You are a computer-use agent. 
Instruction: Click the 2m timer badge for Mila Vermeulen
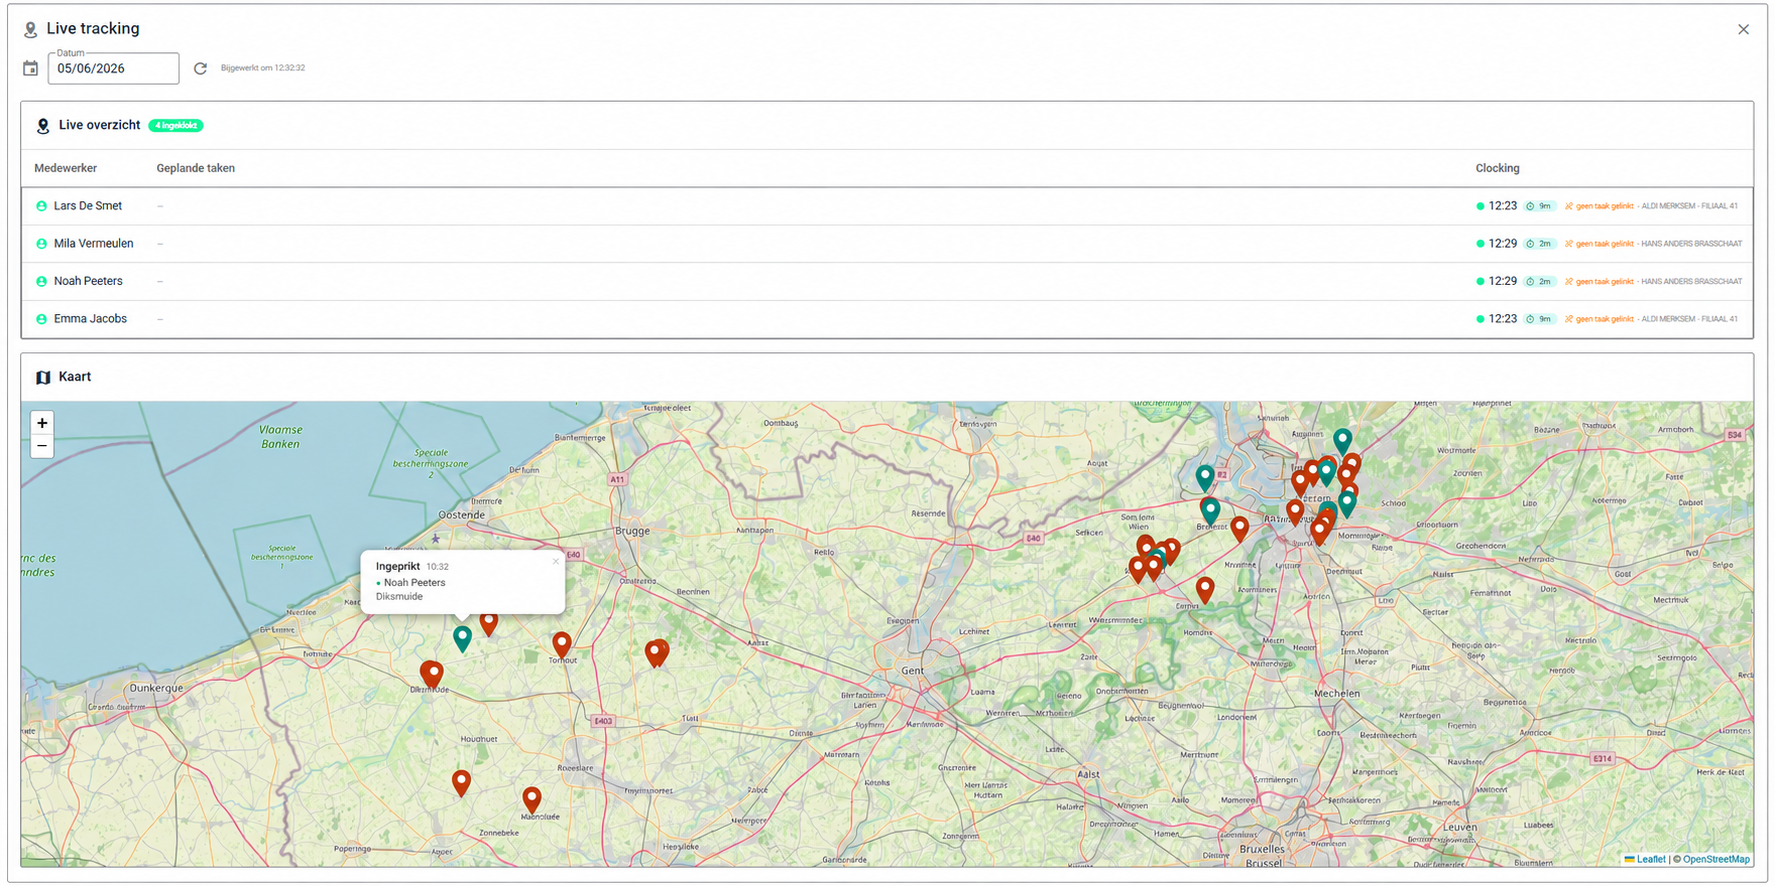1539,244
